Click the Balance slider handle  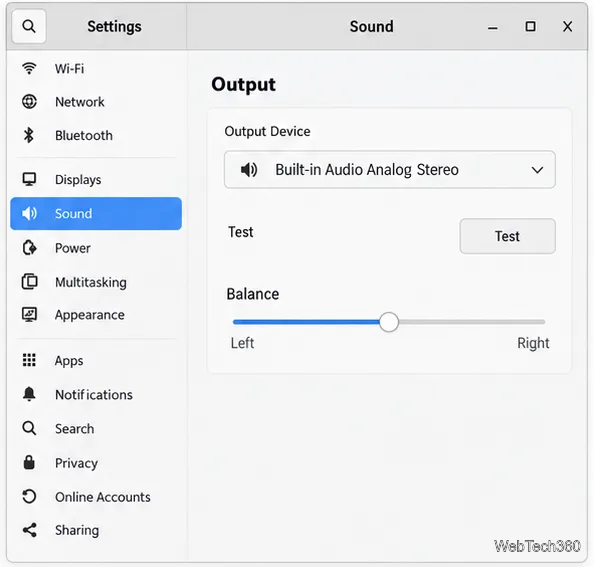(389, 322)
